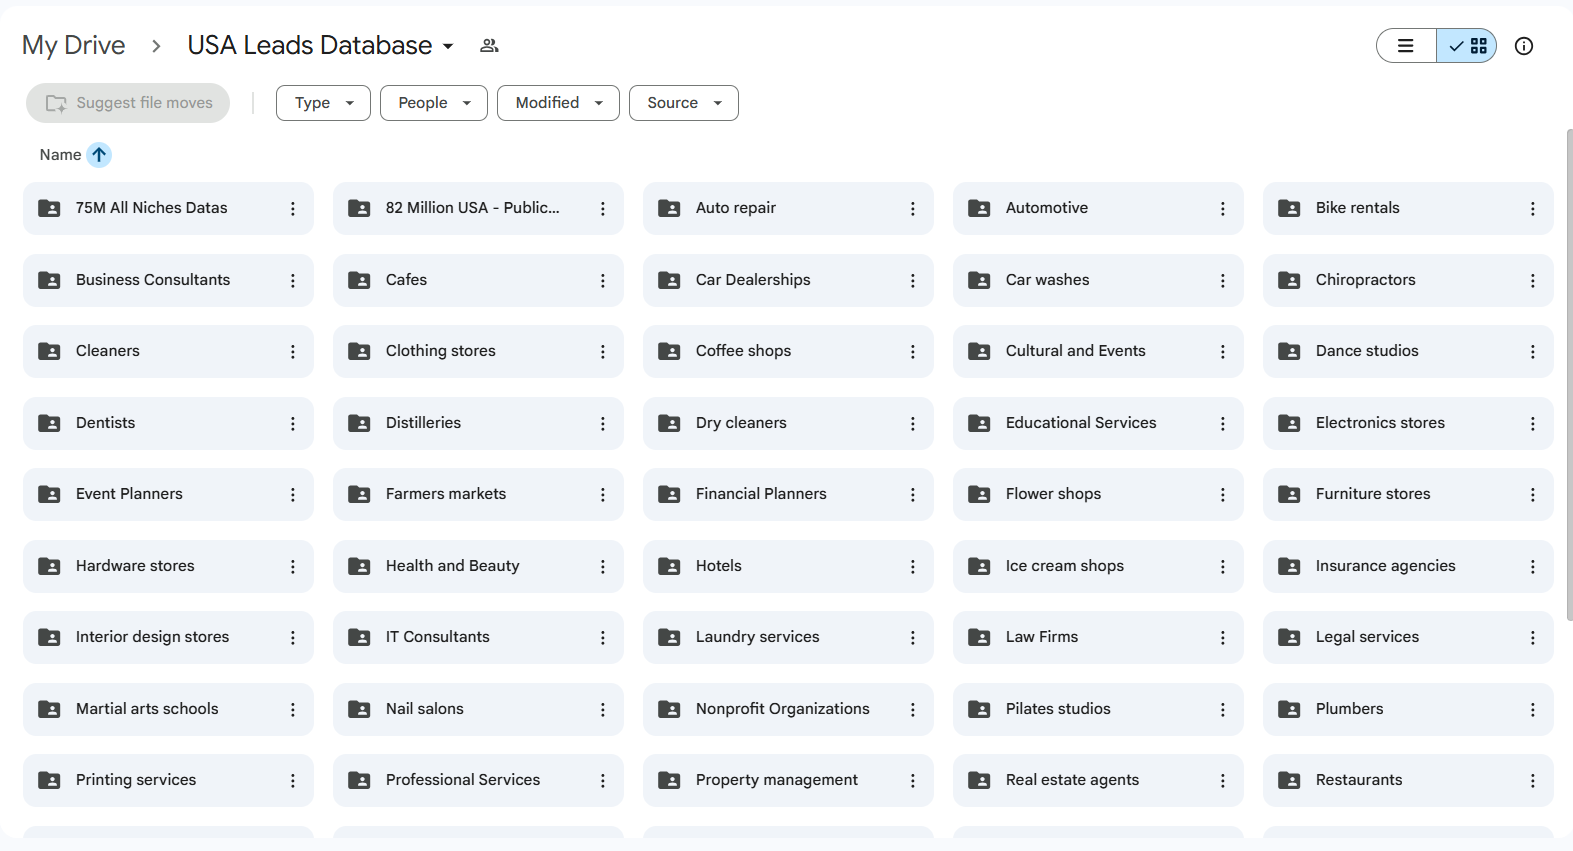Select the Ice cream shops folder
This screenshot has width=1573, height=851.
click(1098, 567)
